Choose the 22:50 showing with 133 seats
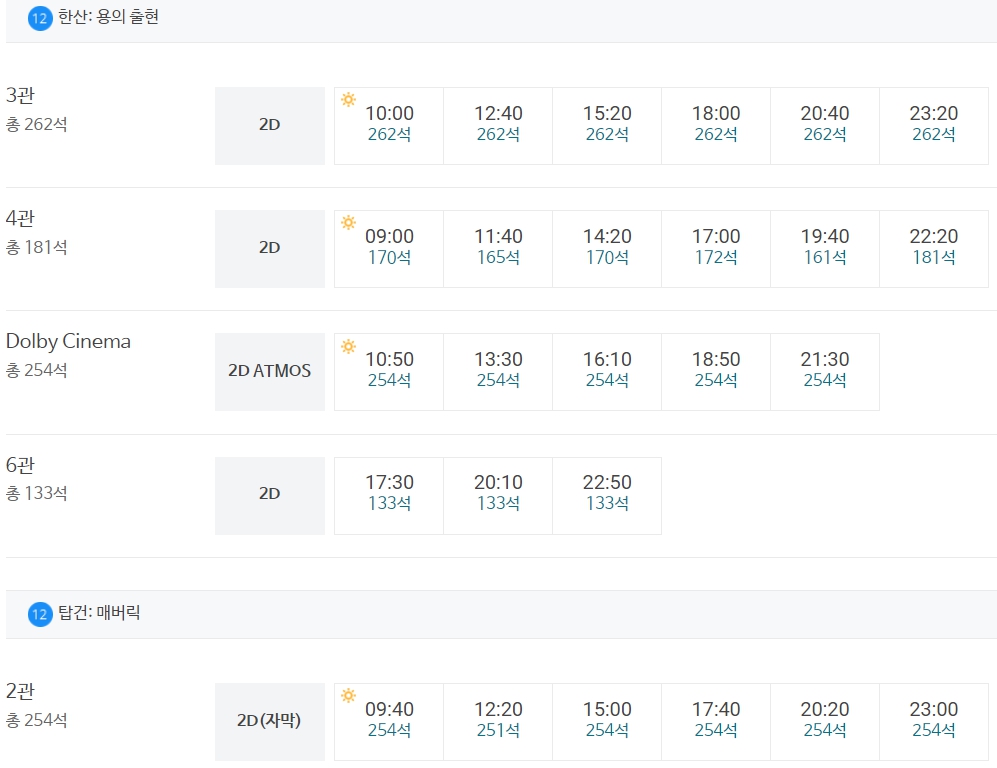The image size is (997, 768). click(607, 496)
